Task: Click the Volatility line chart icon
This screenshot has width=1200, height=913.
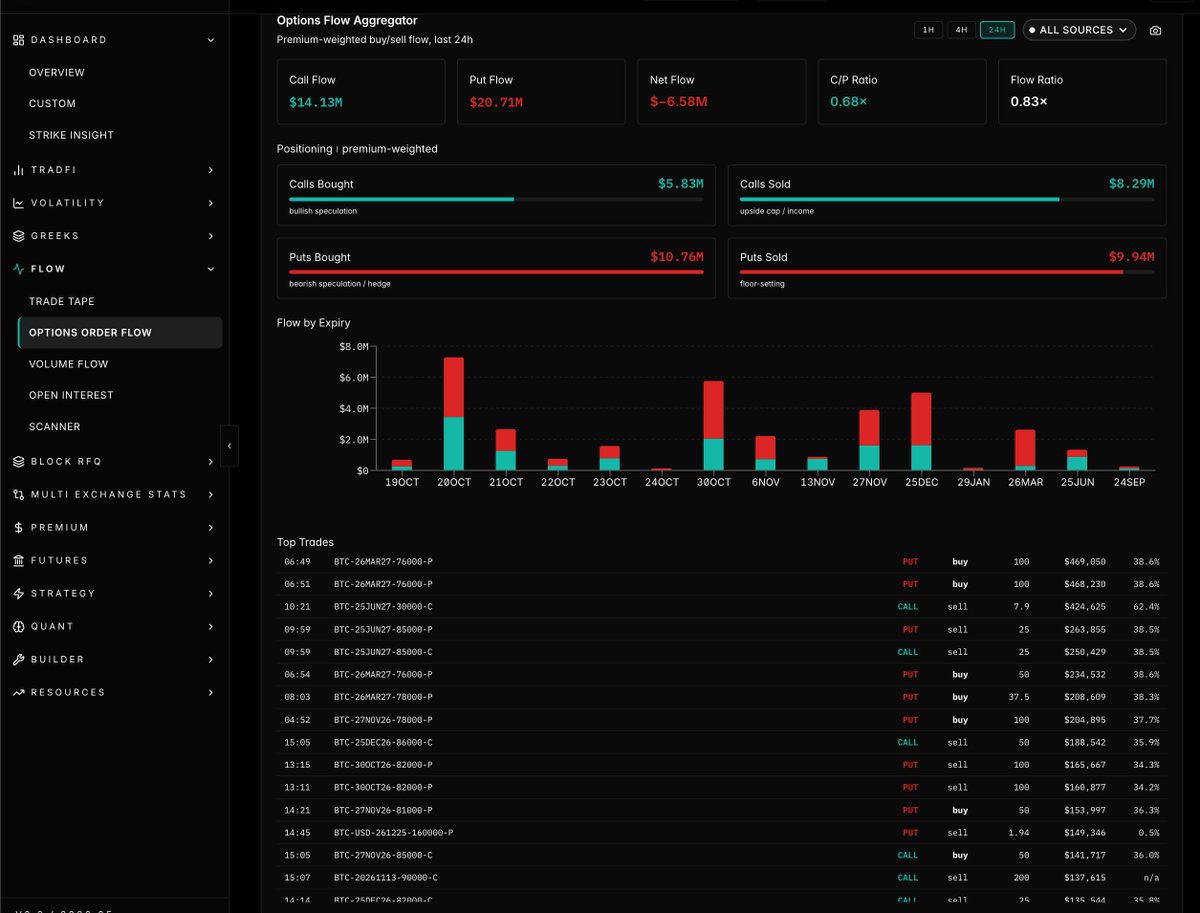Action: point(18,203)
